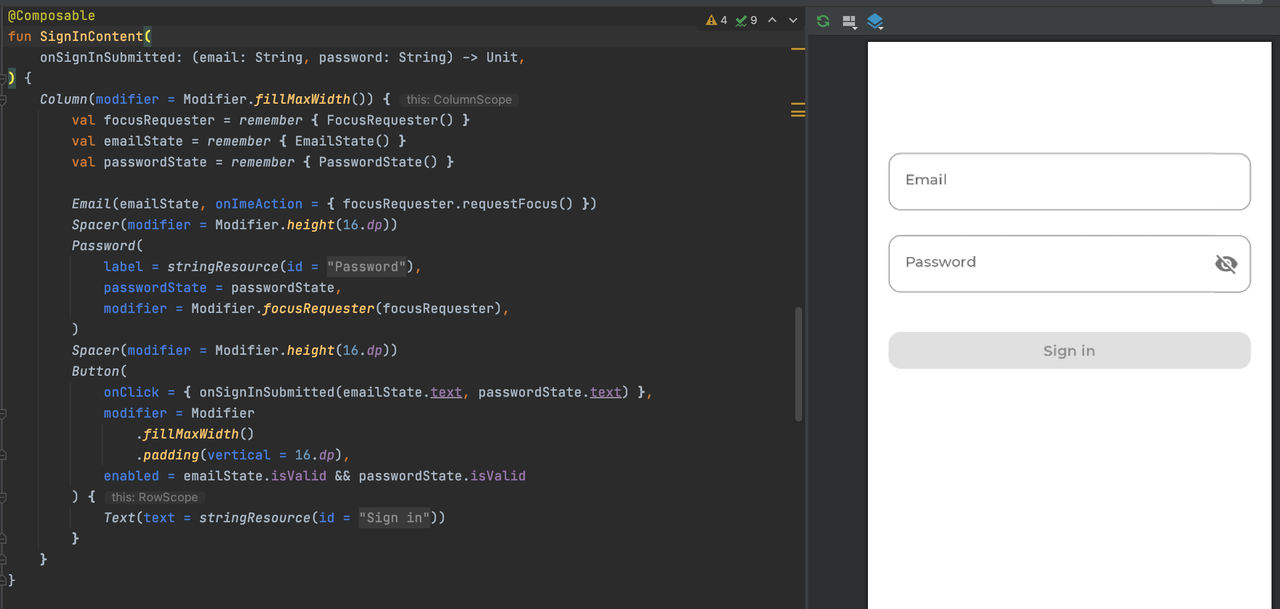
Task: Open the preview layout mode dropdown
Action: pos(850,21)
